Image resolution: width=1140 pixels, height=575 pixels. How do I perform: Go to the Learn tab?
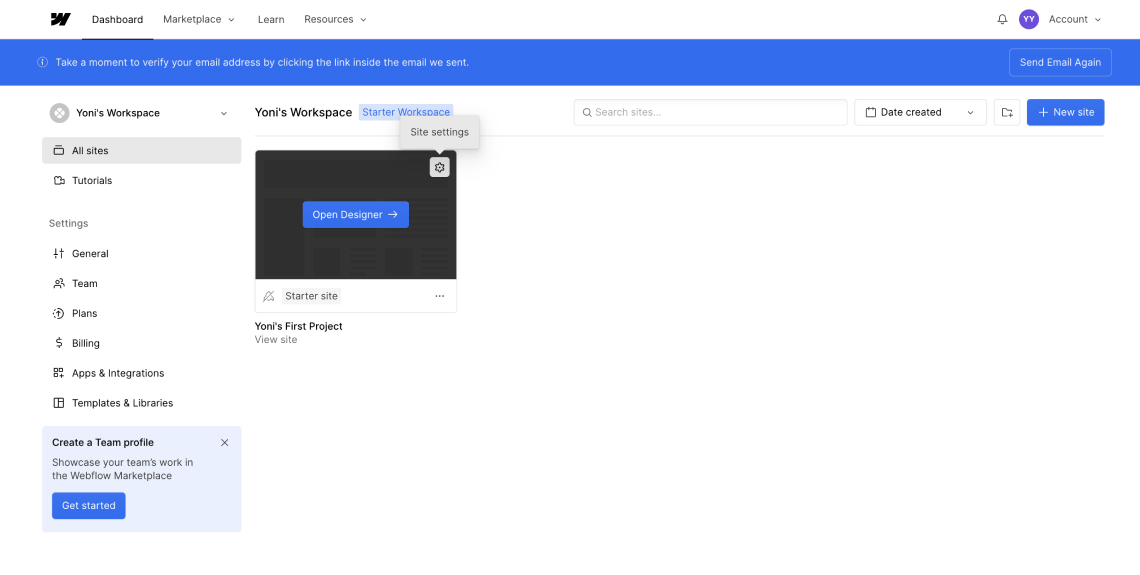(x=270, y=19)
